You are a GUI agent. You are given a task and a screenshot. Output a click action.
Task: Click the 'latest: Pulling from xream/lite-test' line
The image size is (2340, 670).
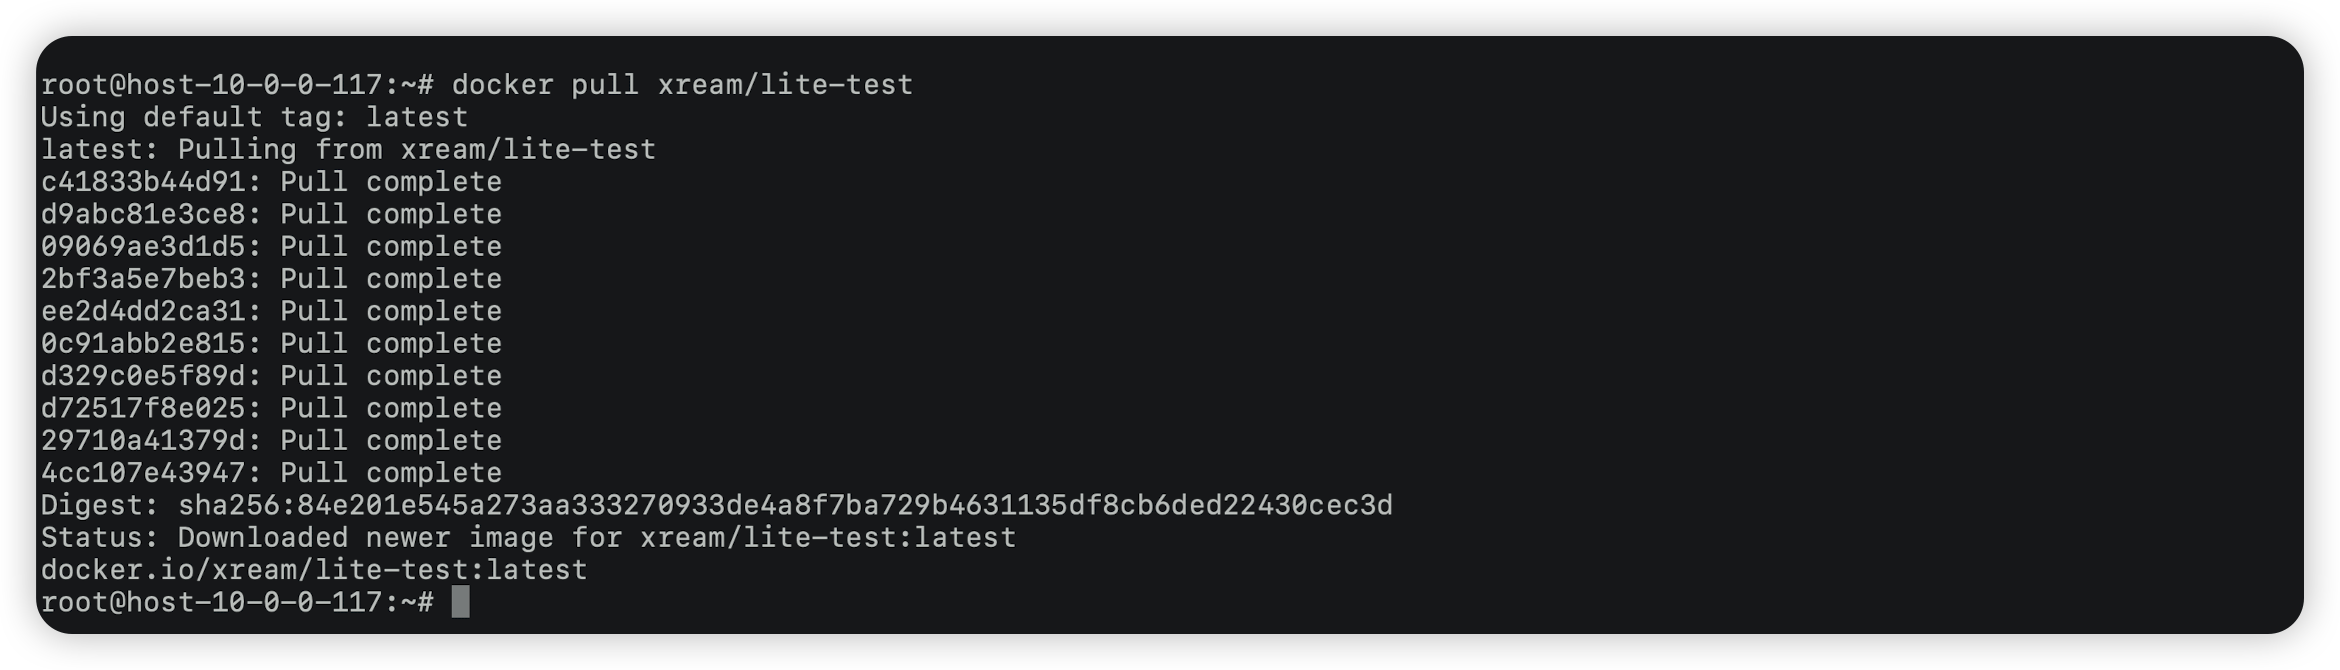[x=348, y=150]
